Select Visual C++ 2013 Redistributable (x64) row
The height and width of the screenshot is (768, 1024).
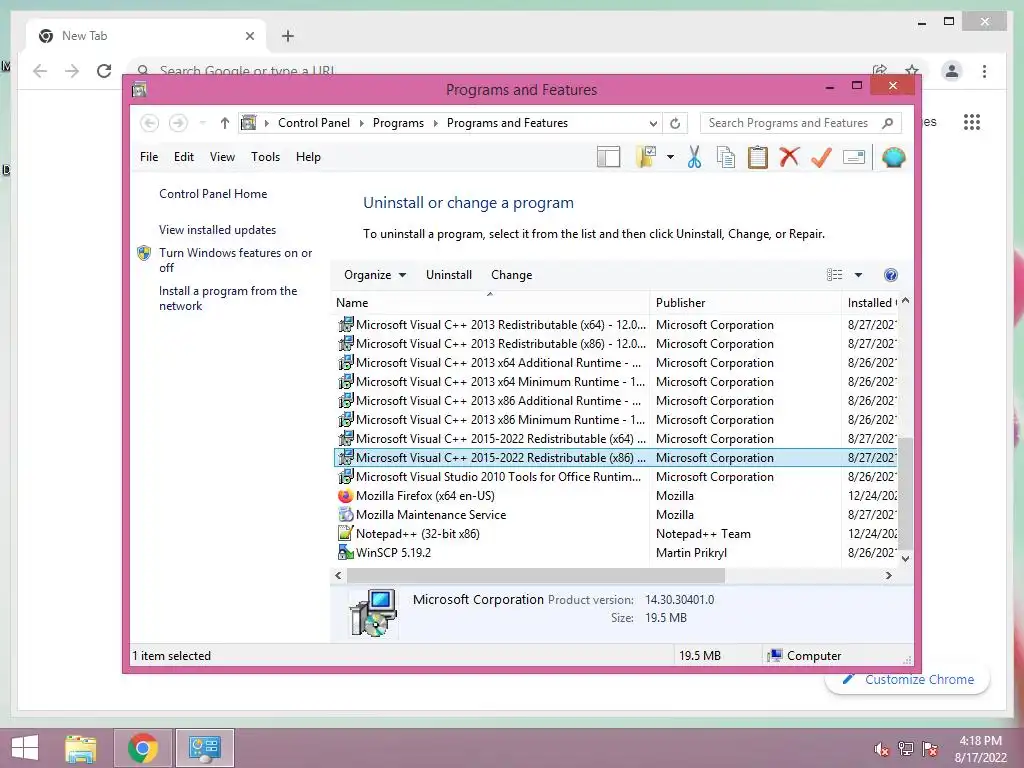coord(615,325)
